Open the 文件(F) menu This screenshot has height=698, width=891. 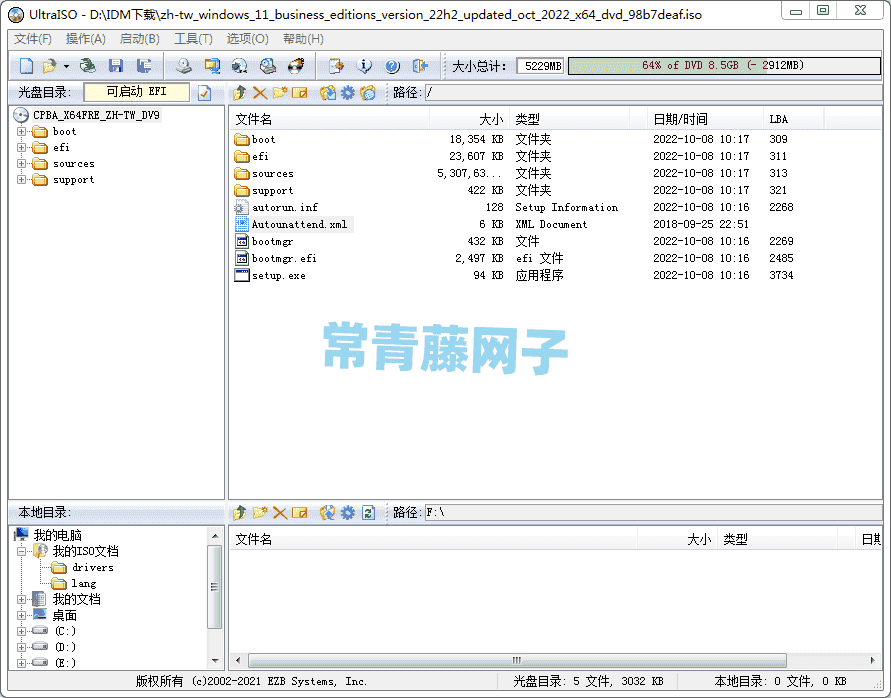coord(33,39)
